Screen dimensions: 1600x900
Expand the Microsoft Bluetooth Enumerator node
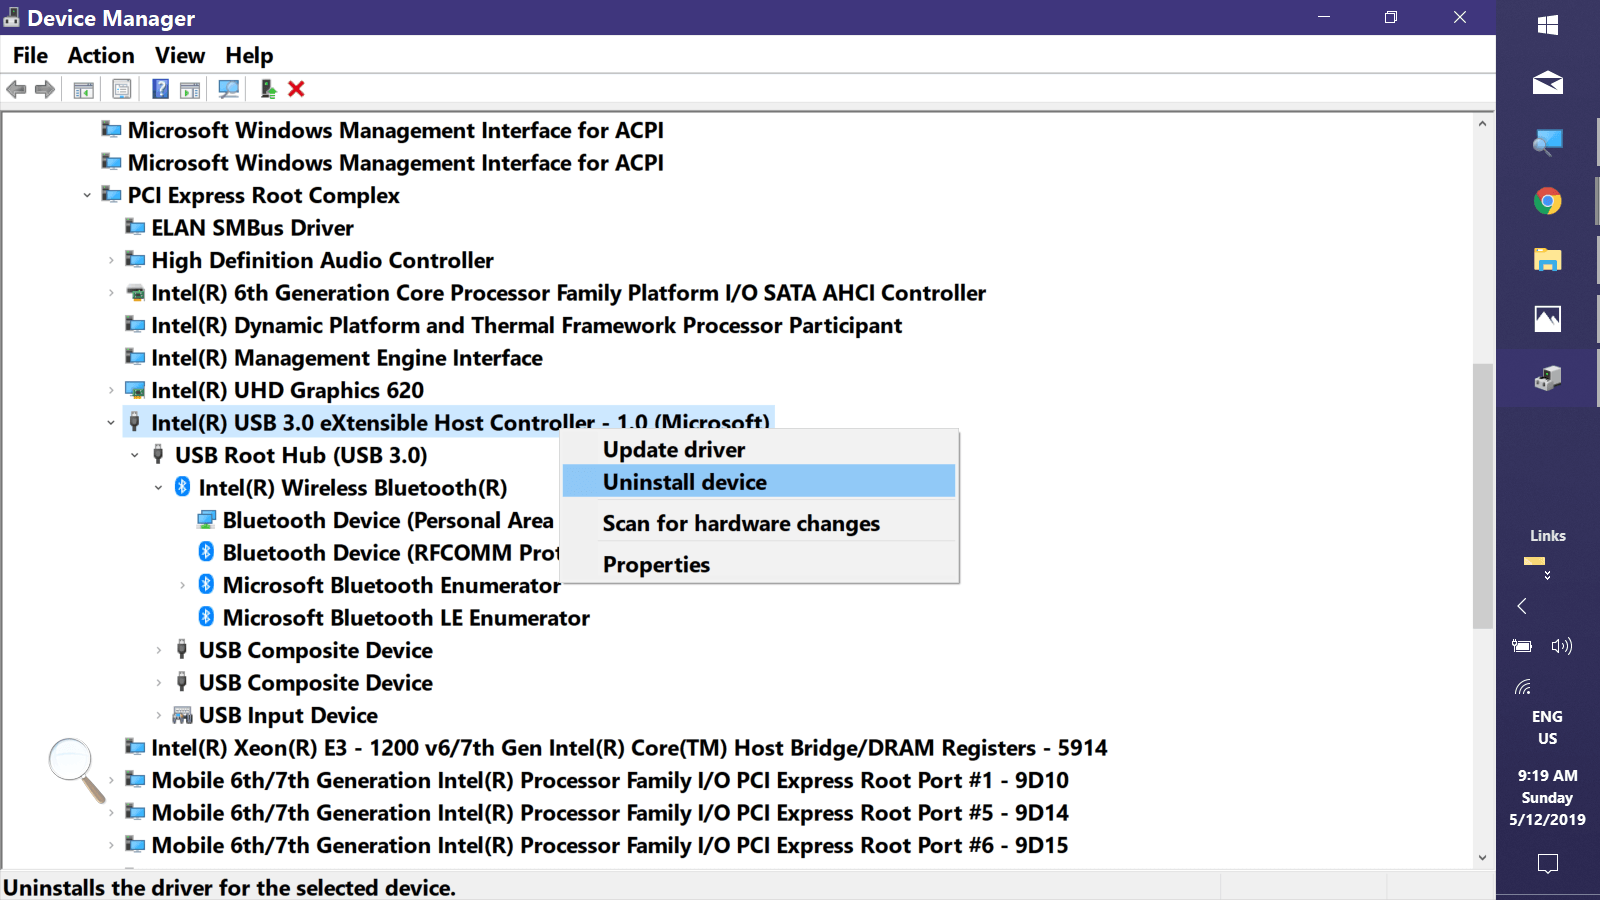[182, 586]
